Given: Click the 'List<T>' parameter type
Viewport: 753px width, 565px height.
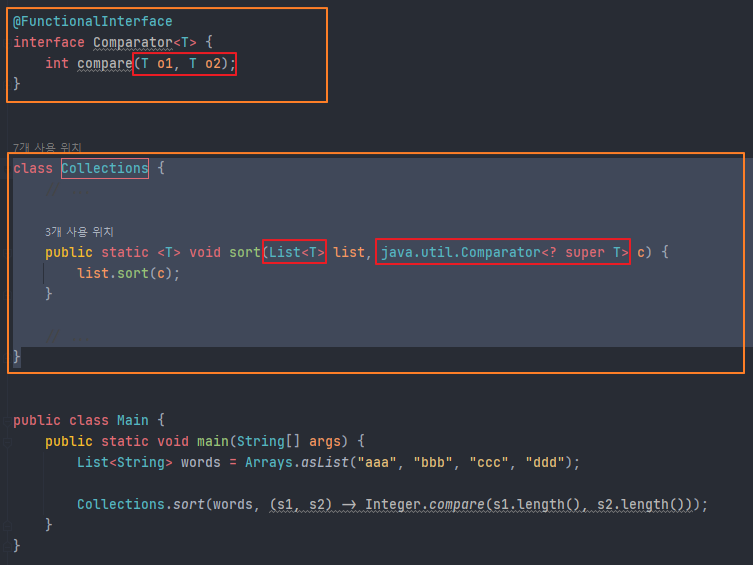Looking at the screenshot, I should click(x=296, y=252).
